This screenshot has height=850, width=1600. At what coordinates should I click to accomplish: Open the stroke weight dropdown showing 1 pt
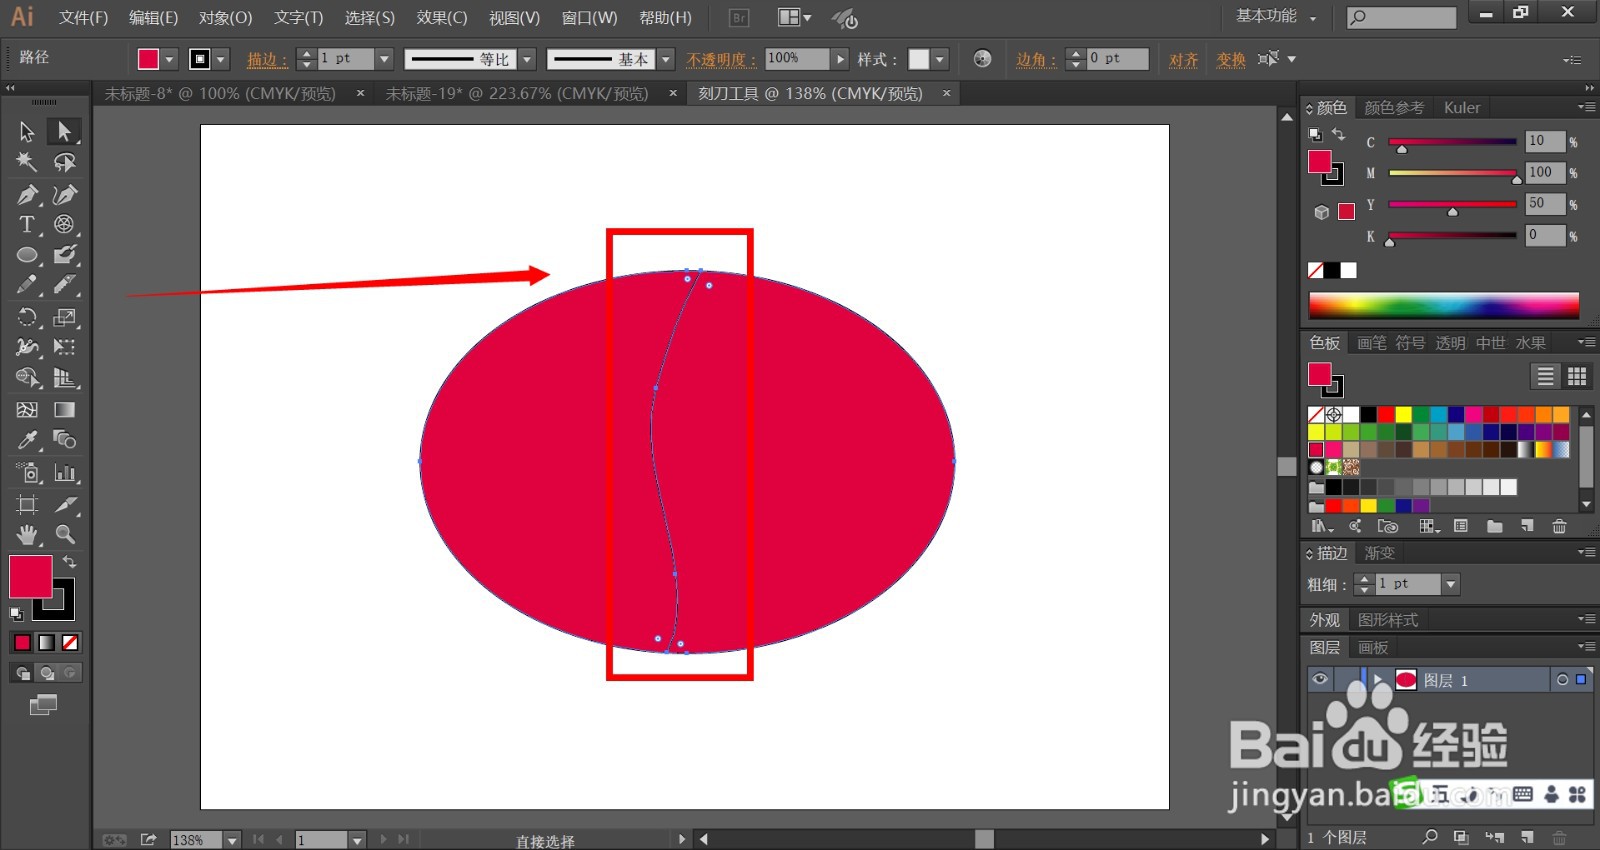(384, 59)
